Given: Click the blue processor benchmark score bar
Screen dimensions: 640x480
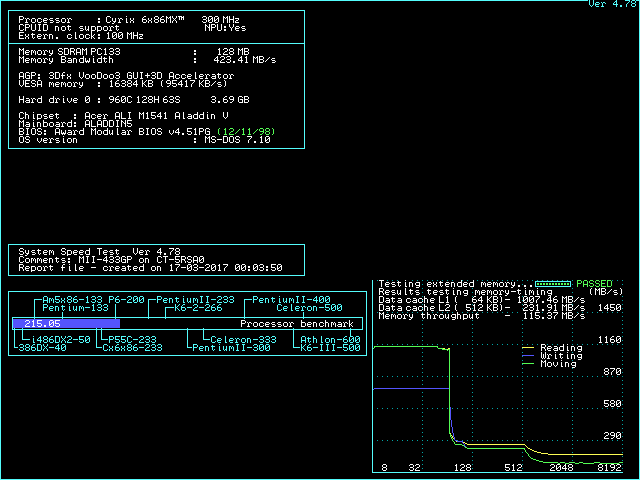Looking at the screenshot, I should pos(66,324).
